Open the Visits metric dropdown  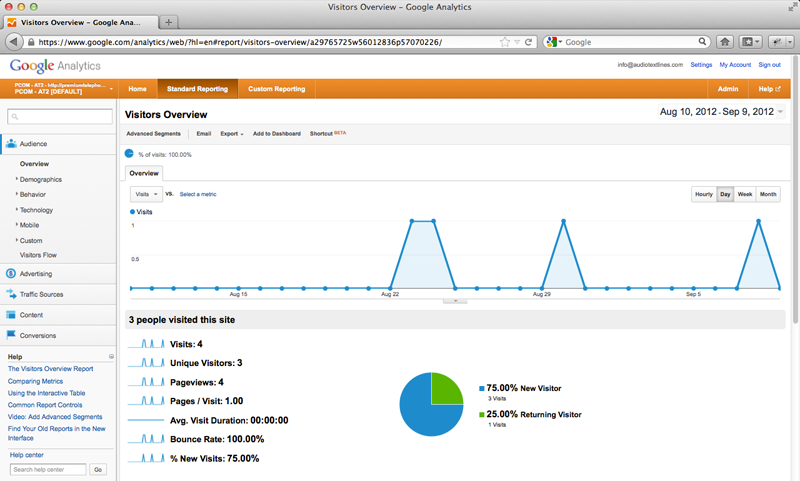[x=146, y=194]
